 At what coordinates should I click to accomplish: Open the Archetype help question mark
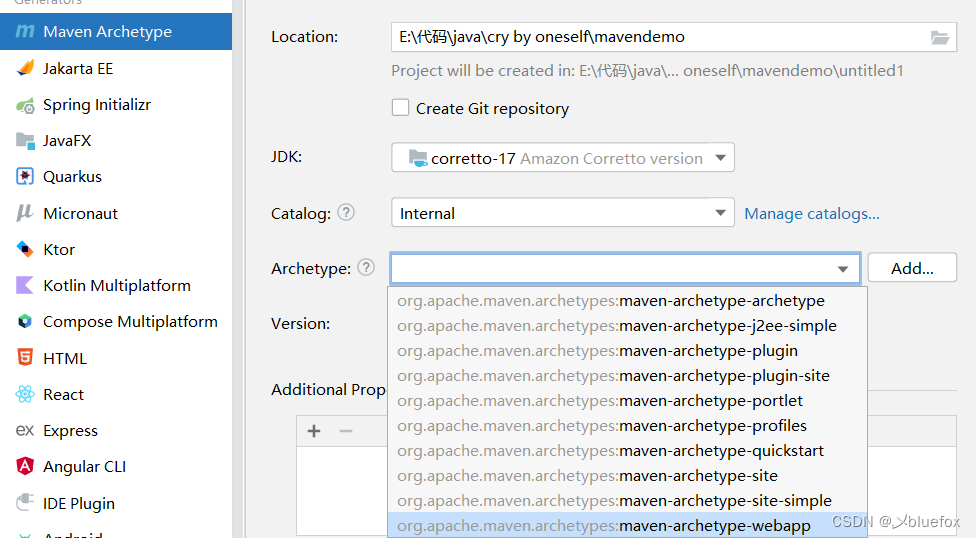point(366,268)
